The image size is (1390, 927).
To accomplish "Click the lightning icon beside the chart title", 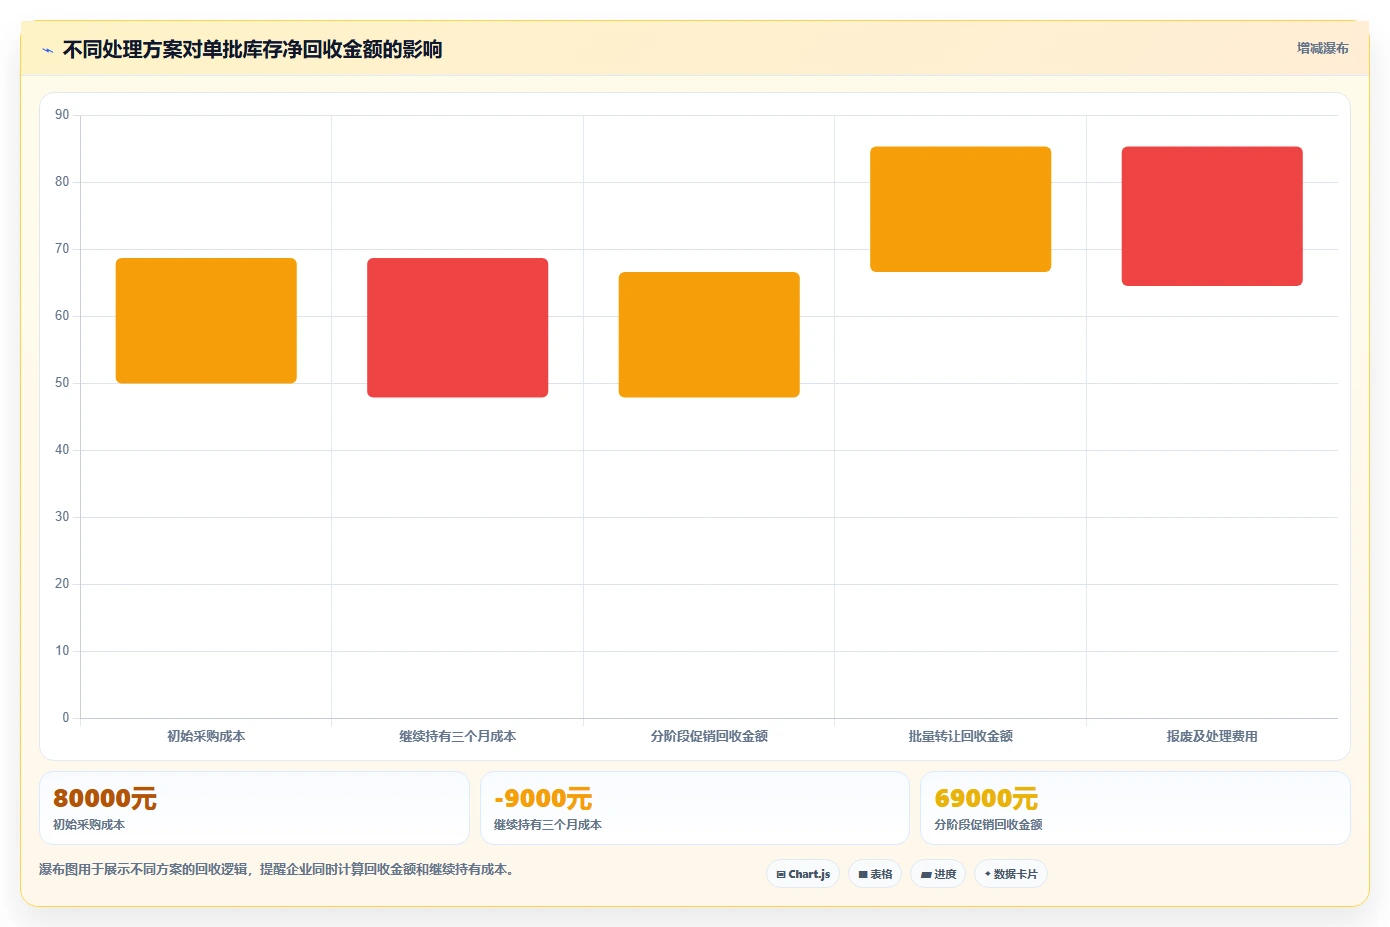I will click(47, 50).
